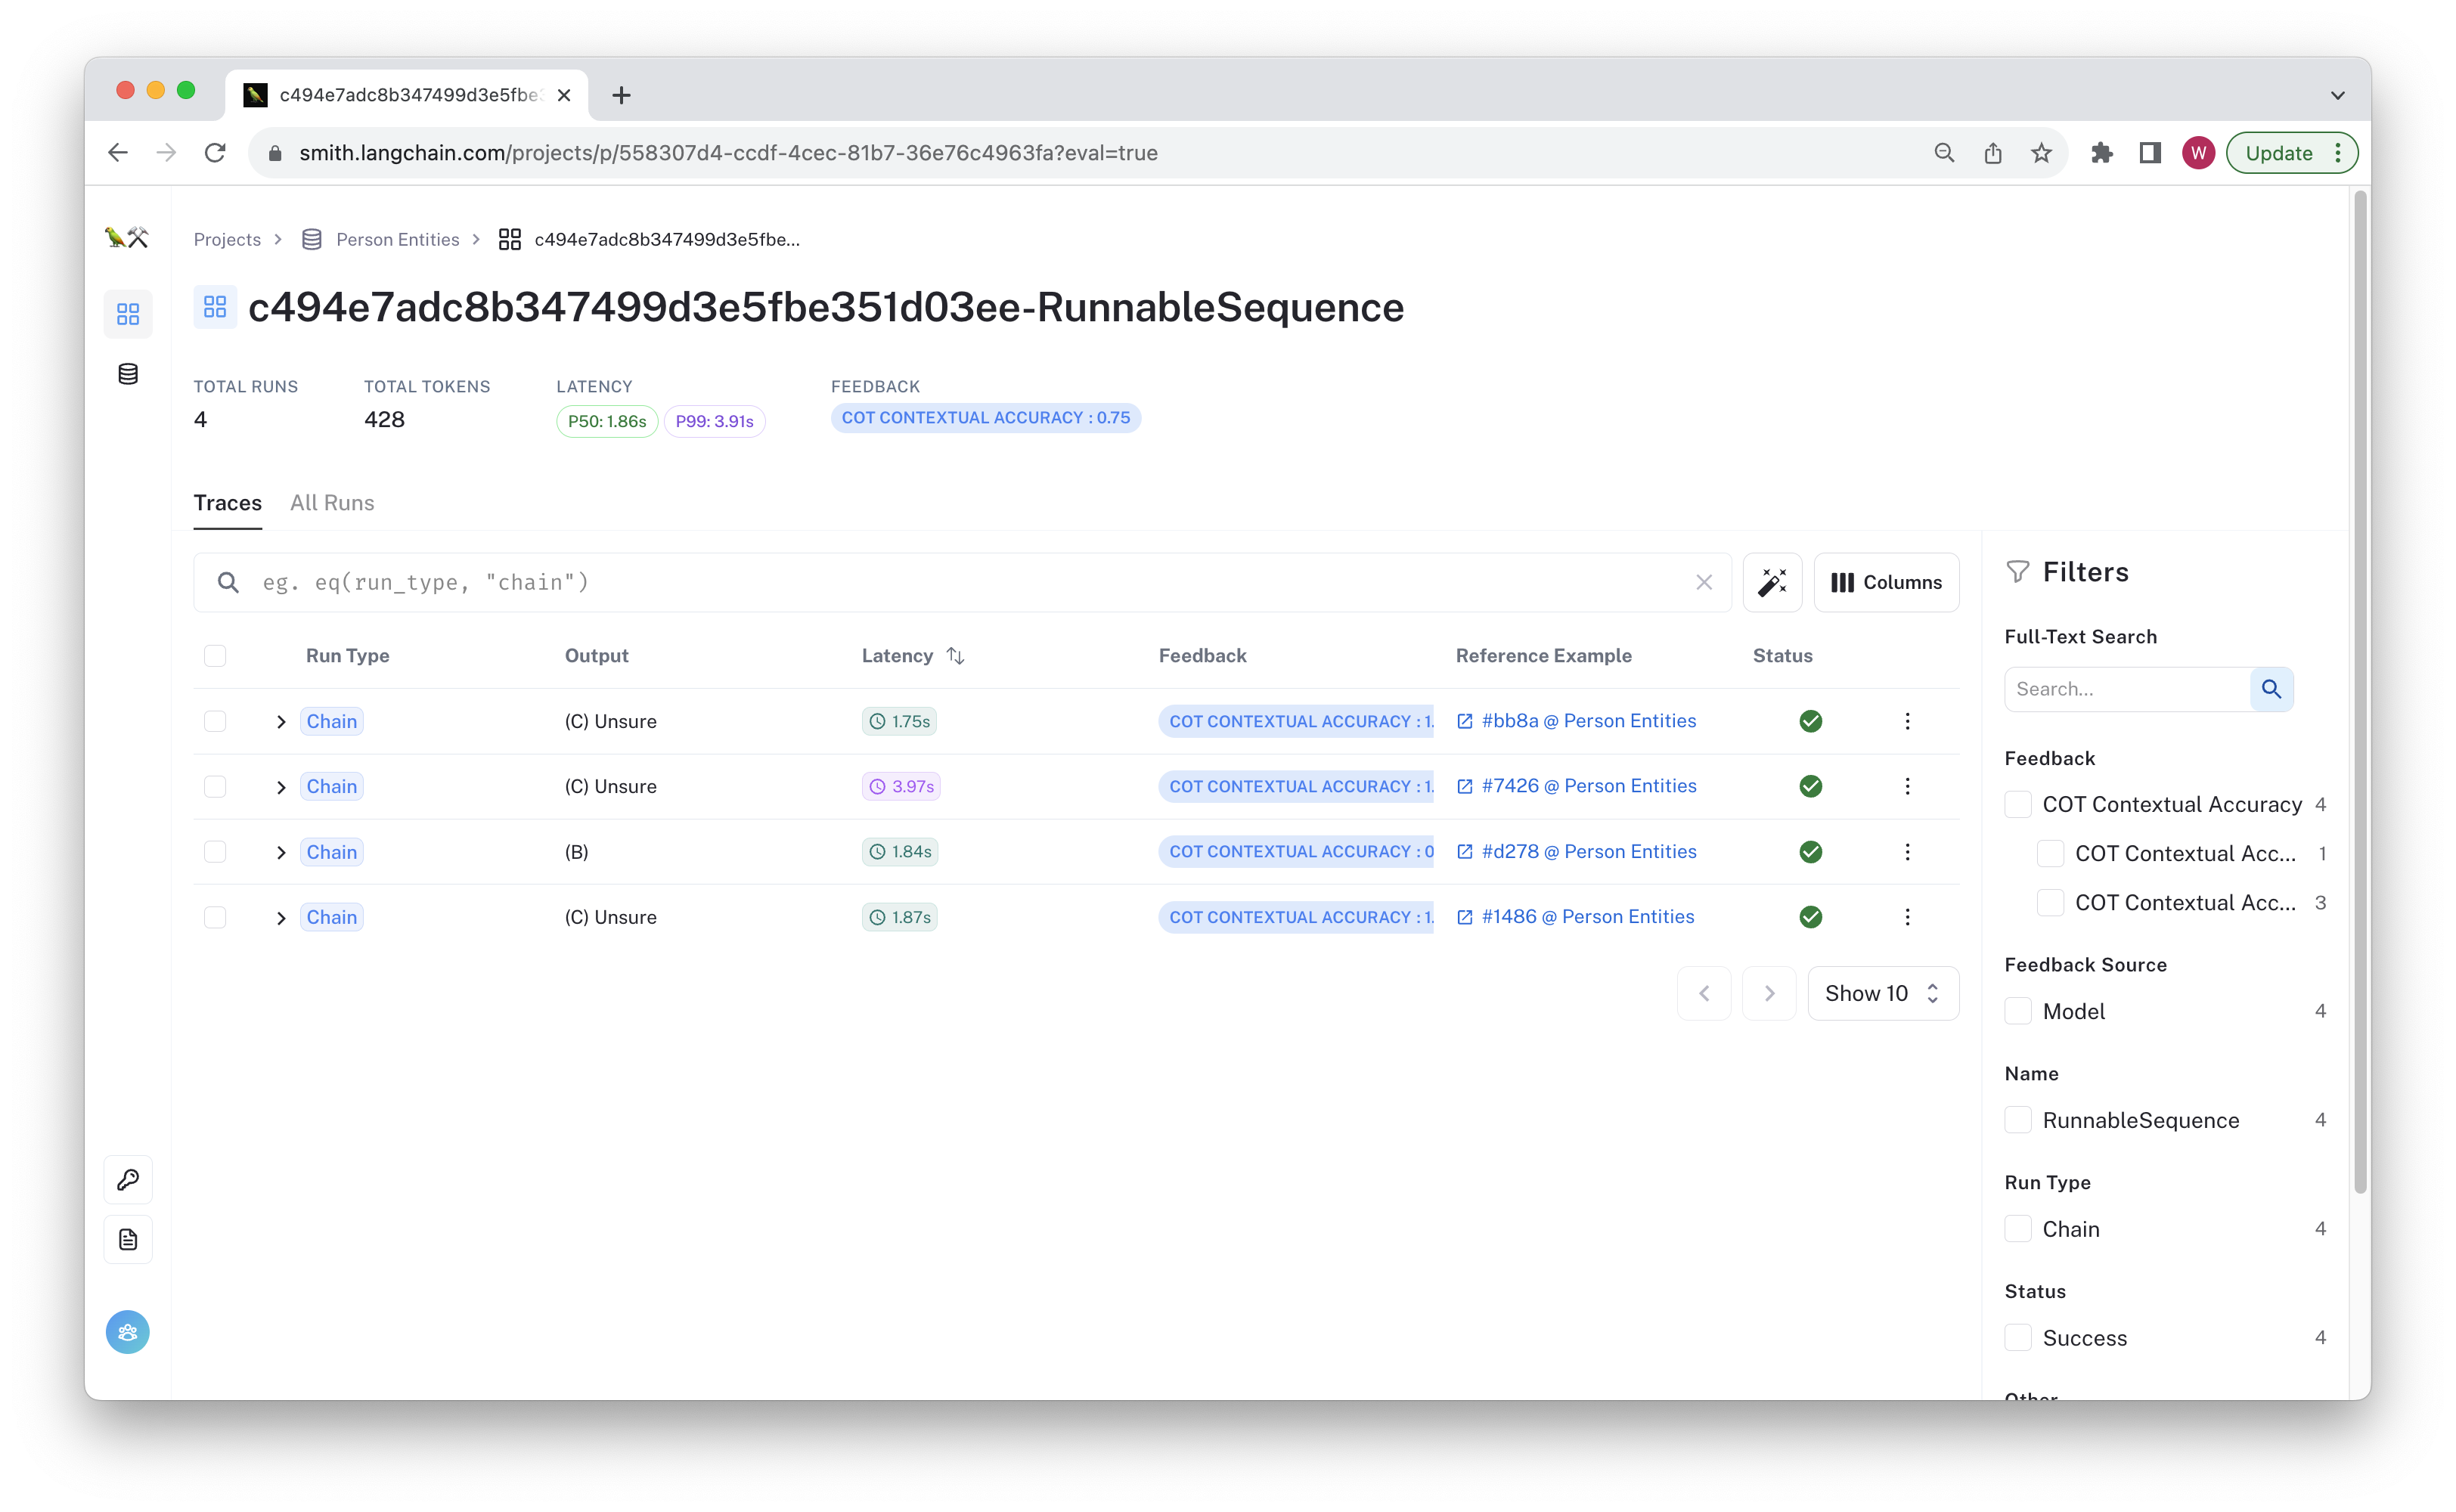Focus the run filter query search field
Image resolution: width=2456 pixels, height=1512 pixels.
(962, 582)
